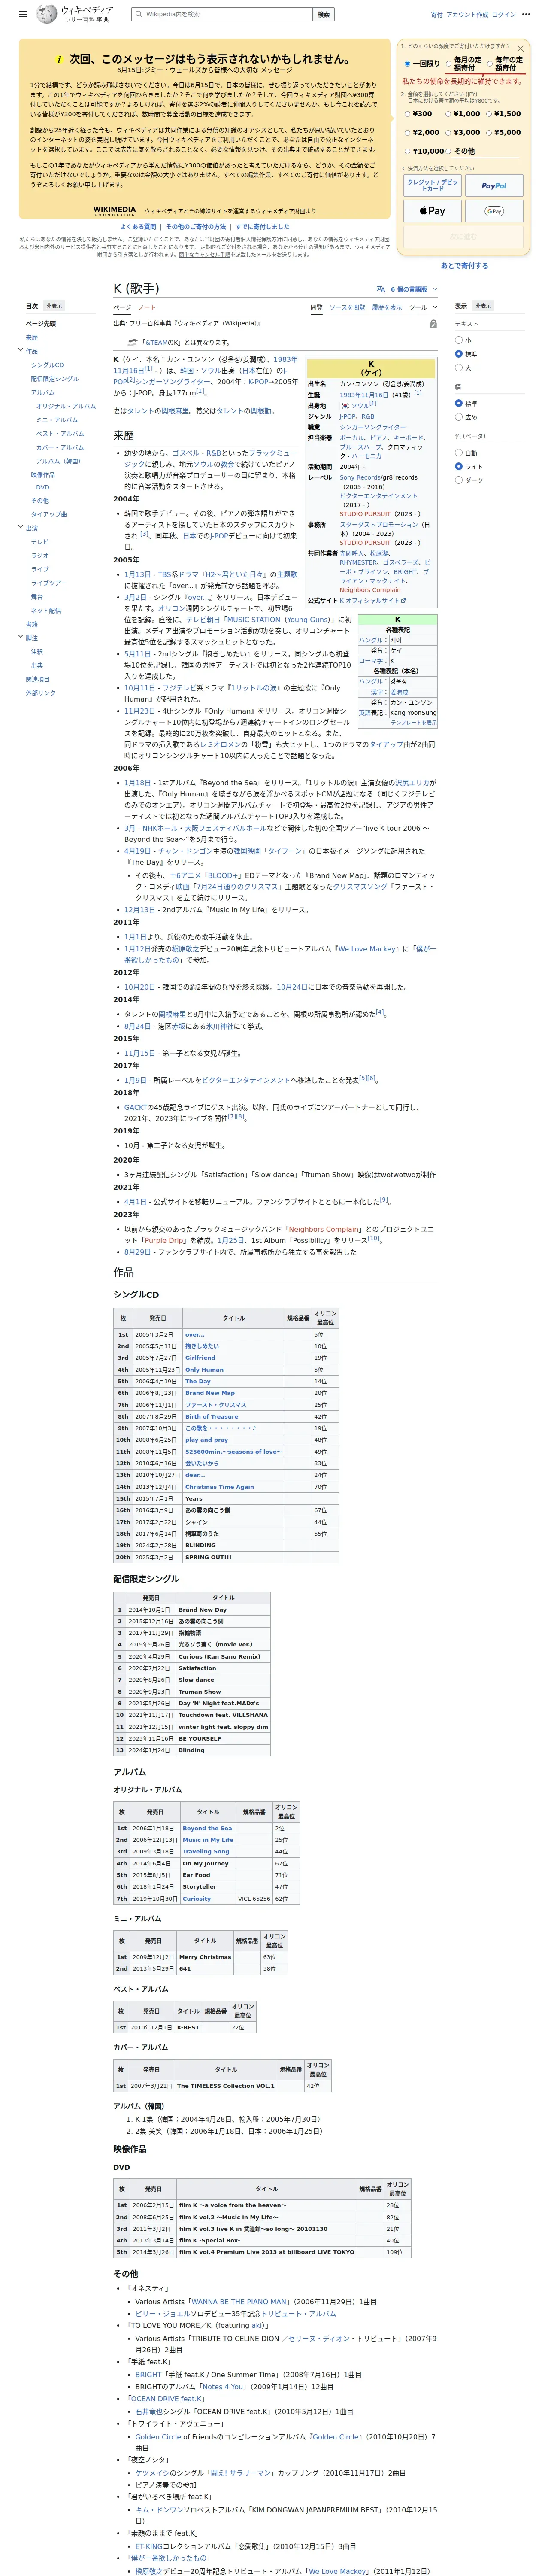Pay with the Google Pay button

click(x=494, y=211)
